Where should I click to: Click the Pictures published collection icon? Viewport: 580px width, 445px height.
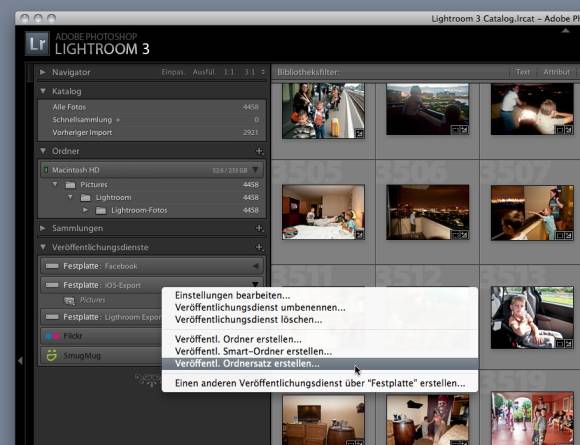70,300
